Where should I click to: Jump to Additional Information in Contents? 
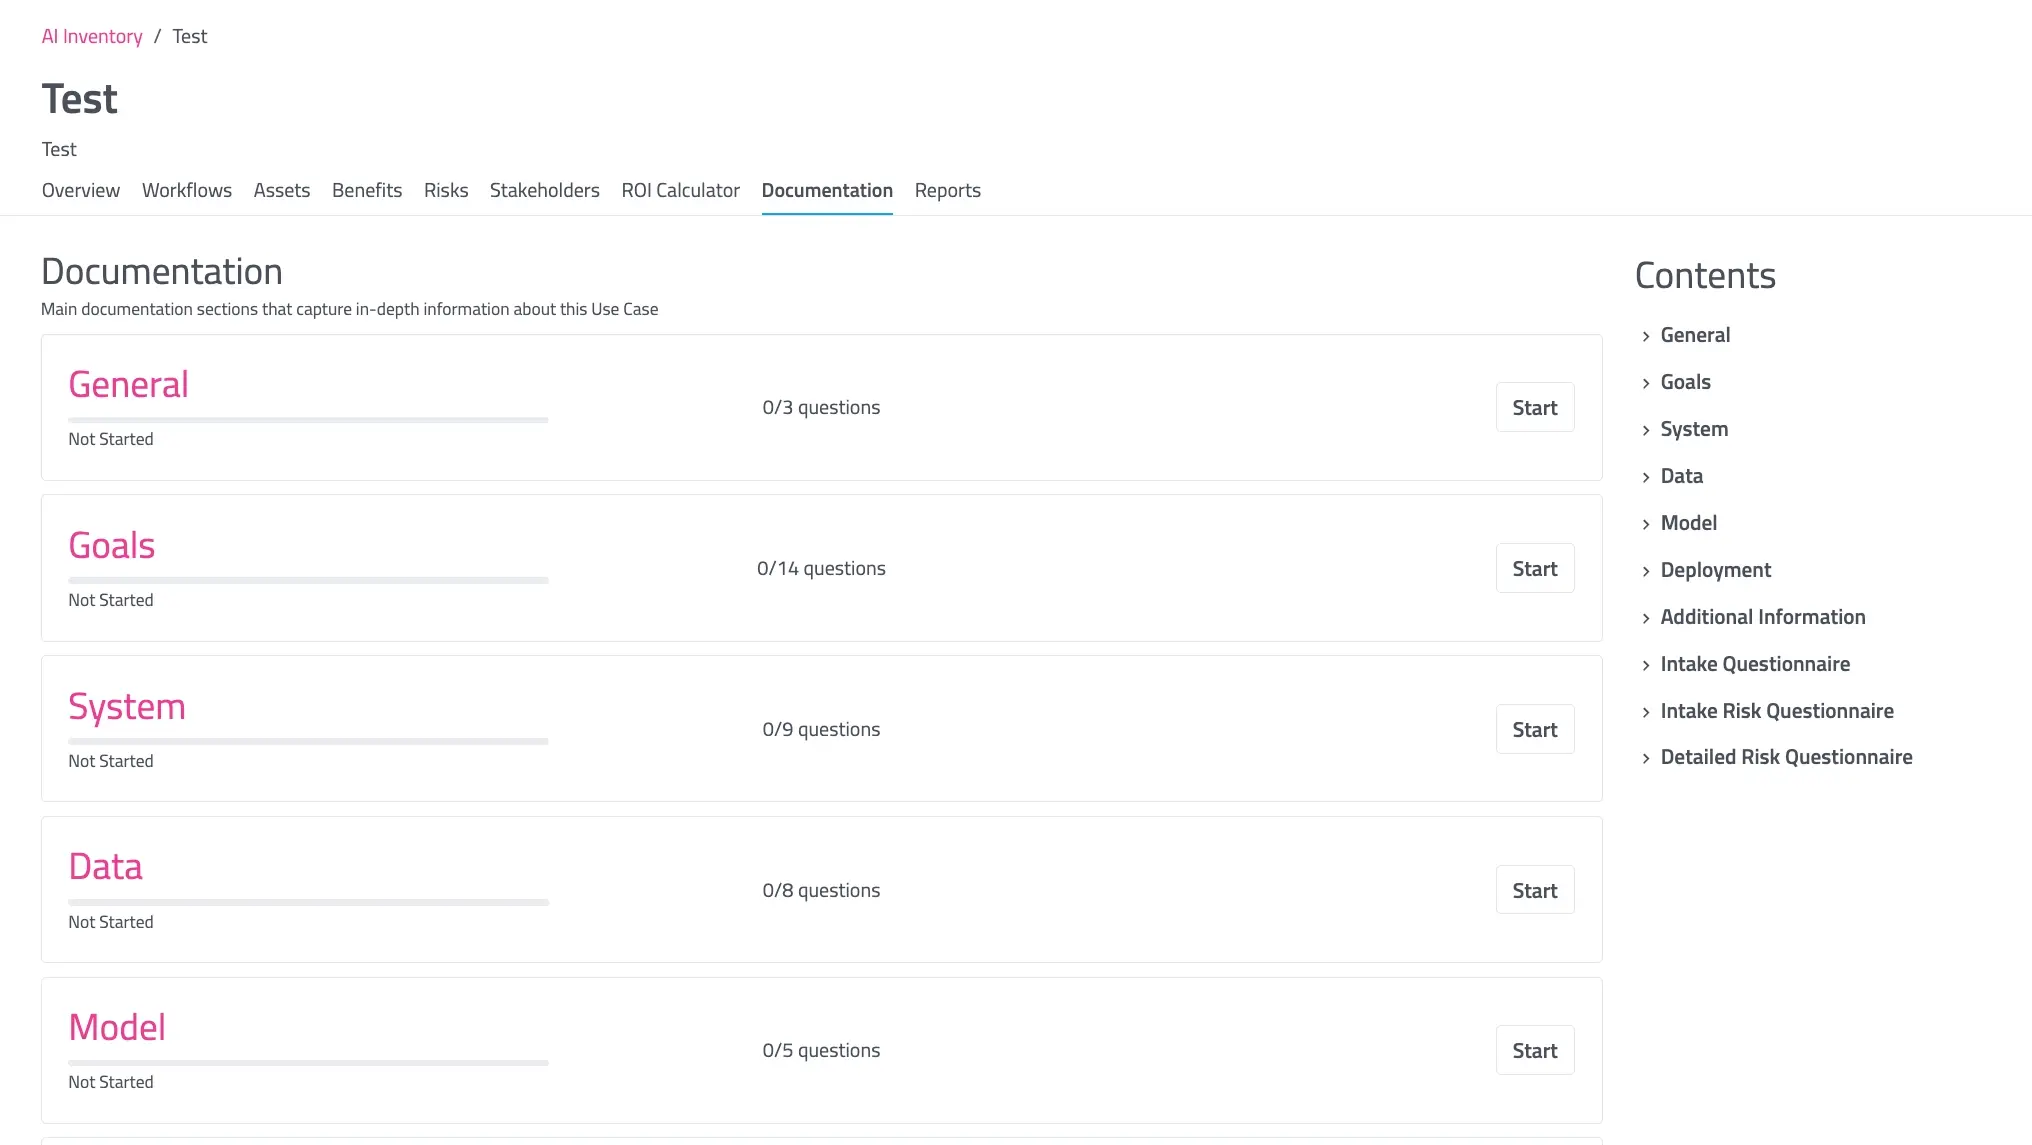(1763, 617)
